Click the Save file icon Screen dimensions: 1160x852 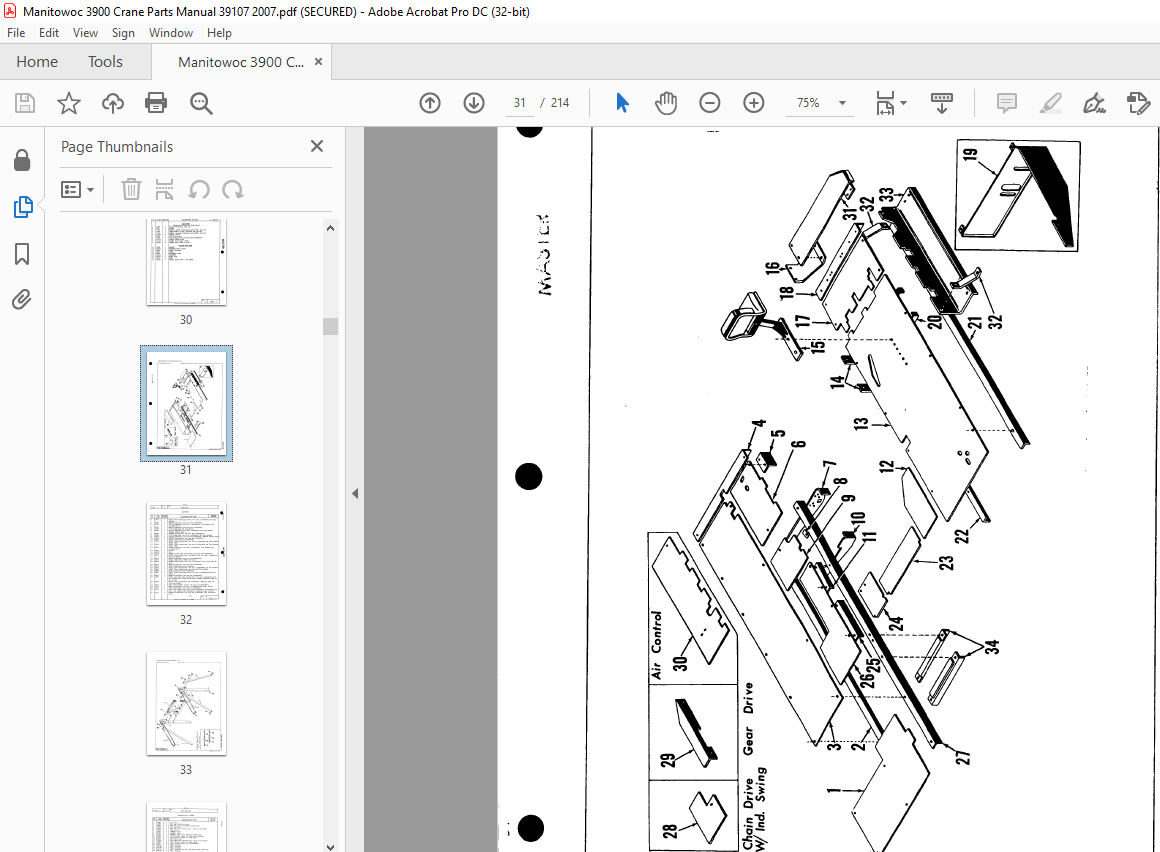[25, 103]
